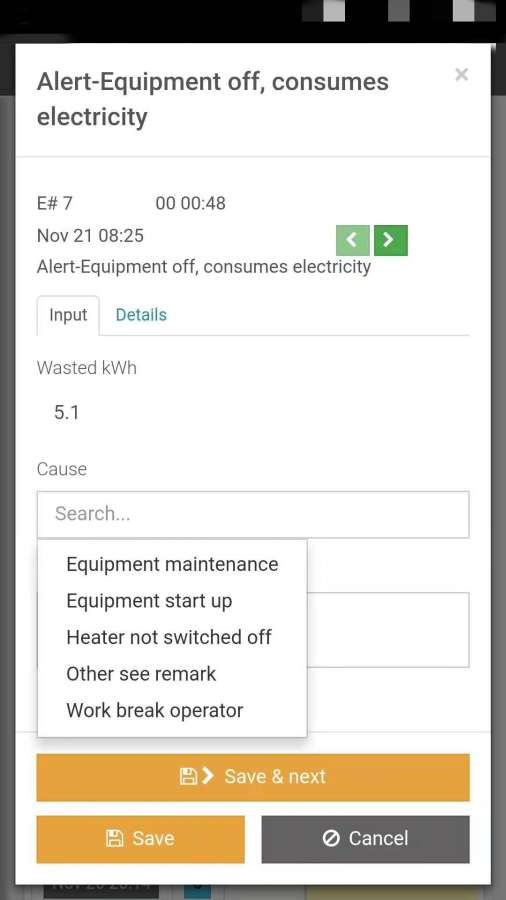
Task: Click the floppy disk icon on Save
Action: point(115,839)
